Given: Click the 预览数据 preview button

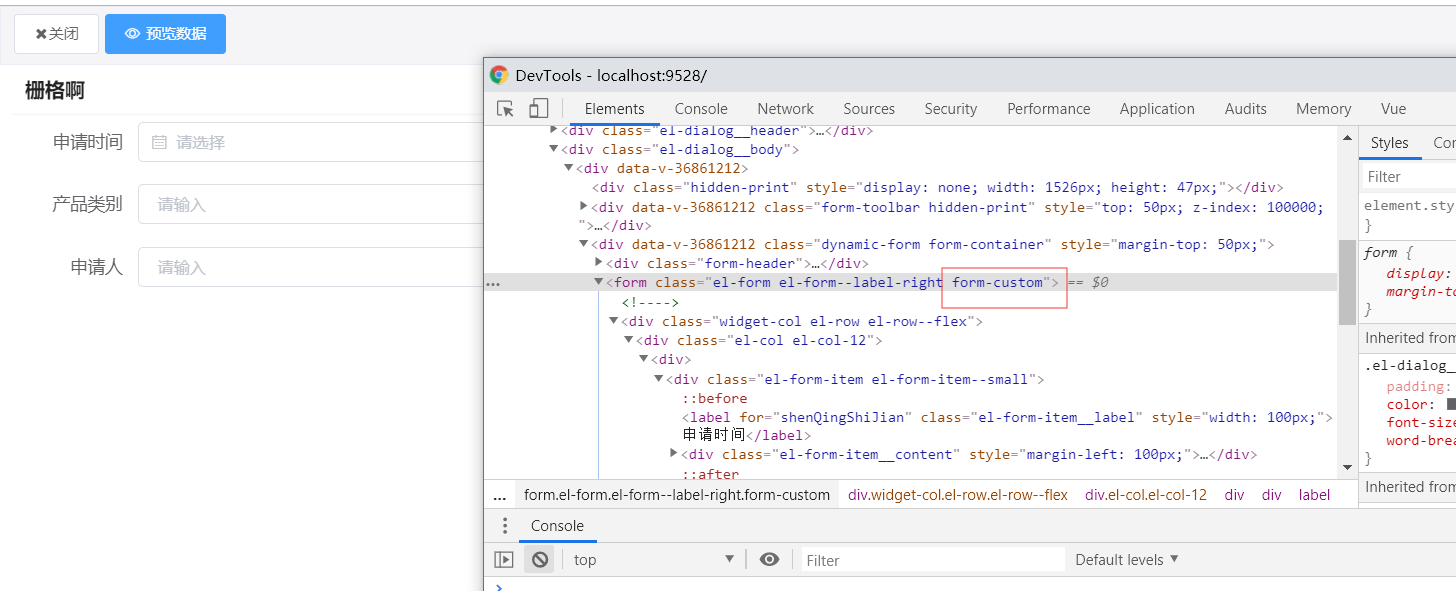Looking at the screenshot, I should click(x=165, y=34).
